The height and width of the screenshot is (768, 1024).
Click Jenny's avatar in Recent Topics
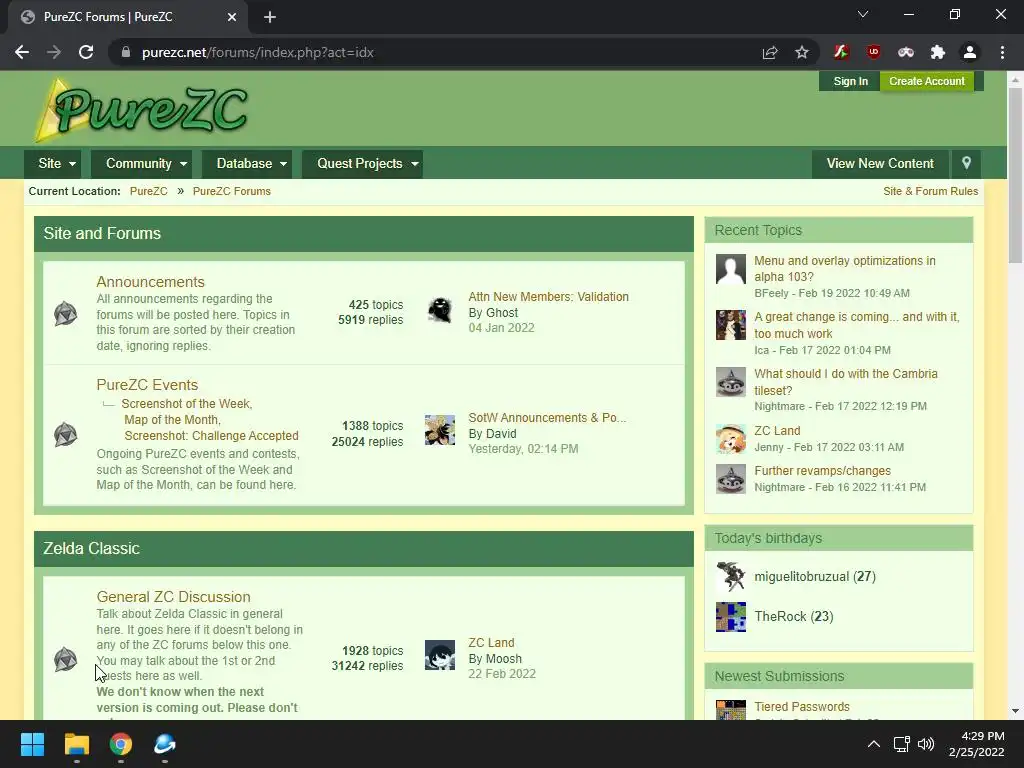731,439
